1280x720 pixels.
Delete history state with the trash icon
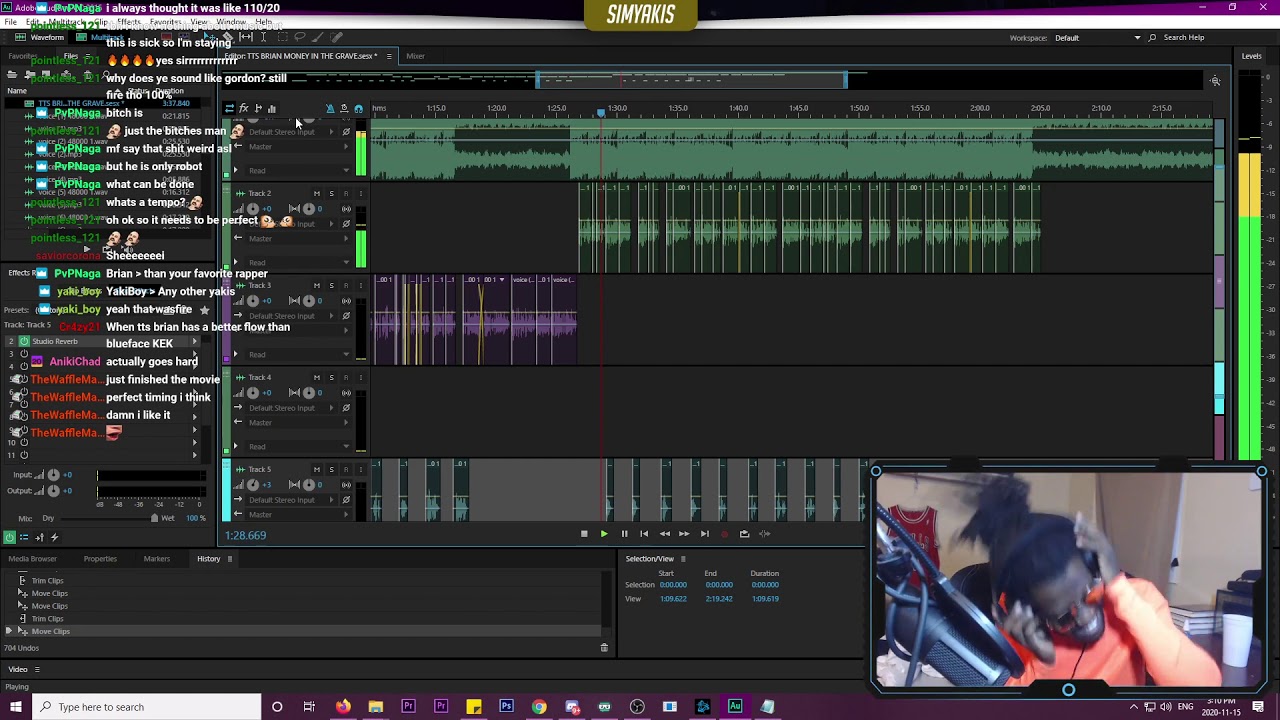604,648
